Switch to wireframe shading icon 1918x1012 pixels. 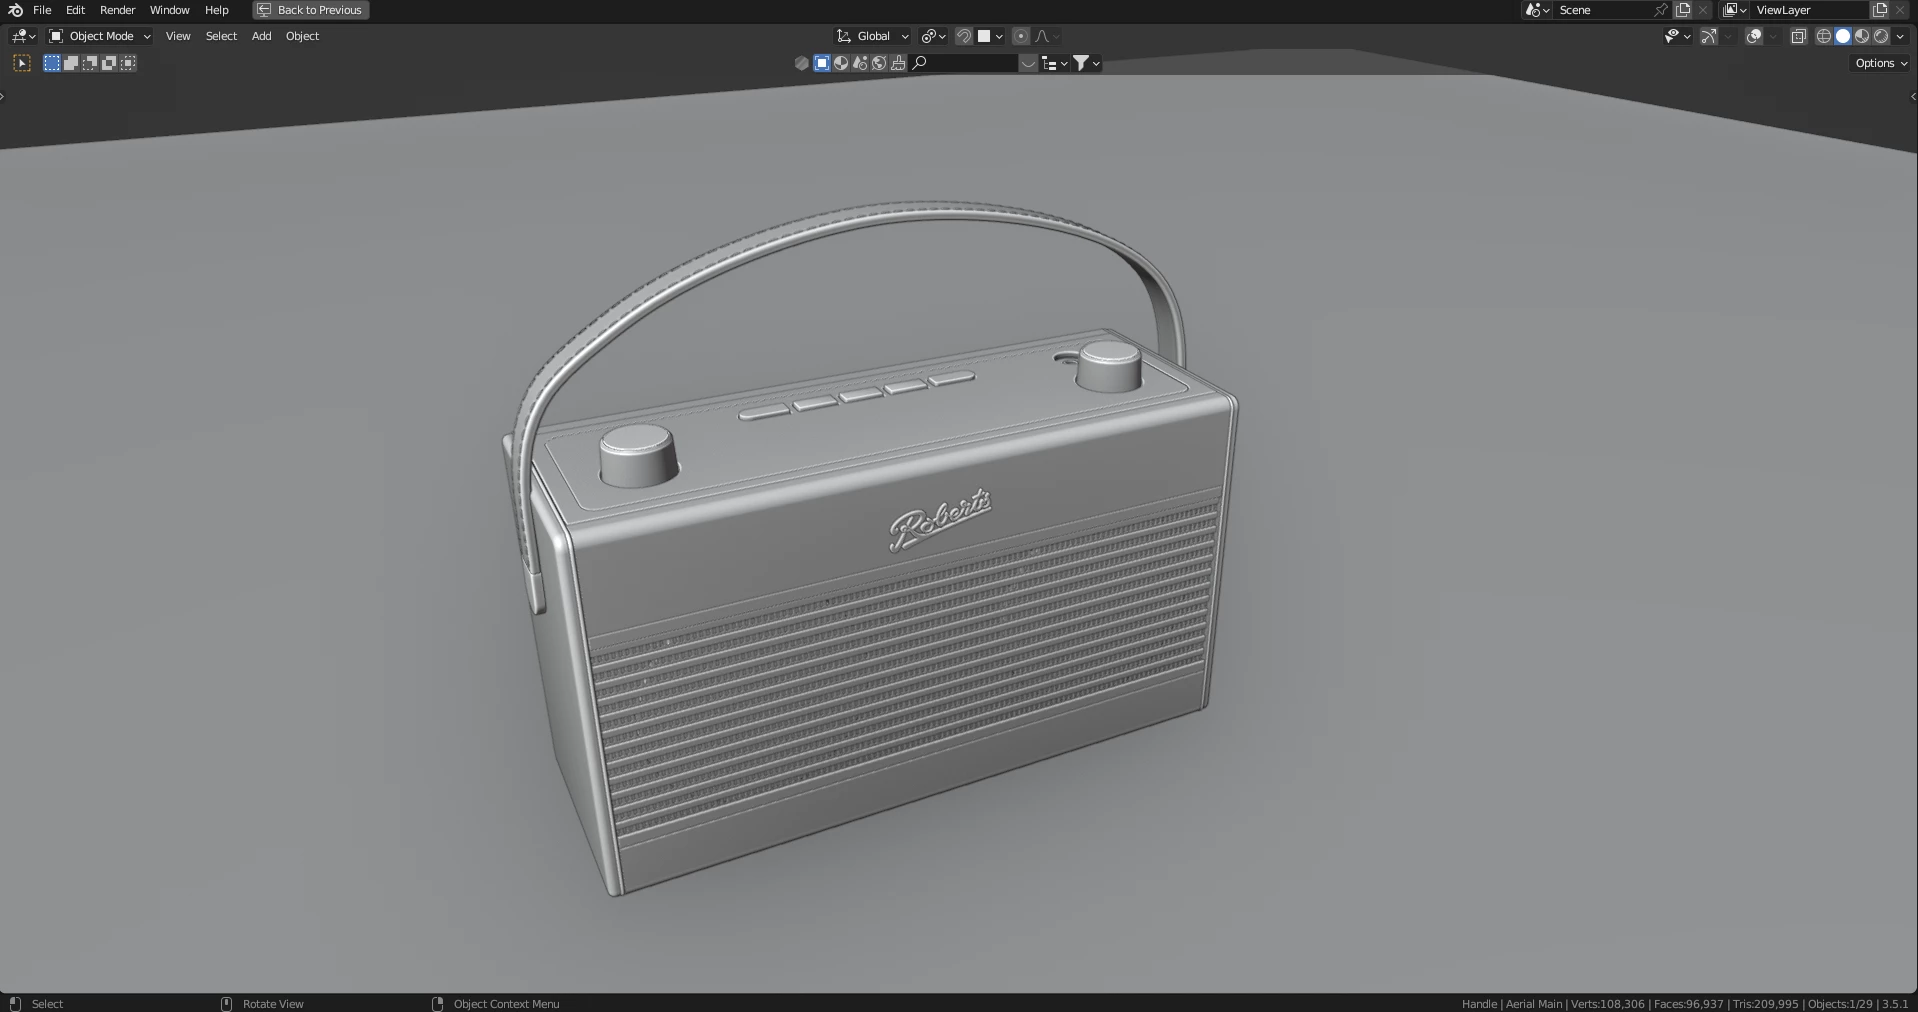[1824, 36]
